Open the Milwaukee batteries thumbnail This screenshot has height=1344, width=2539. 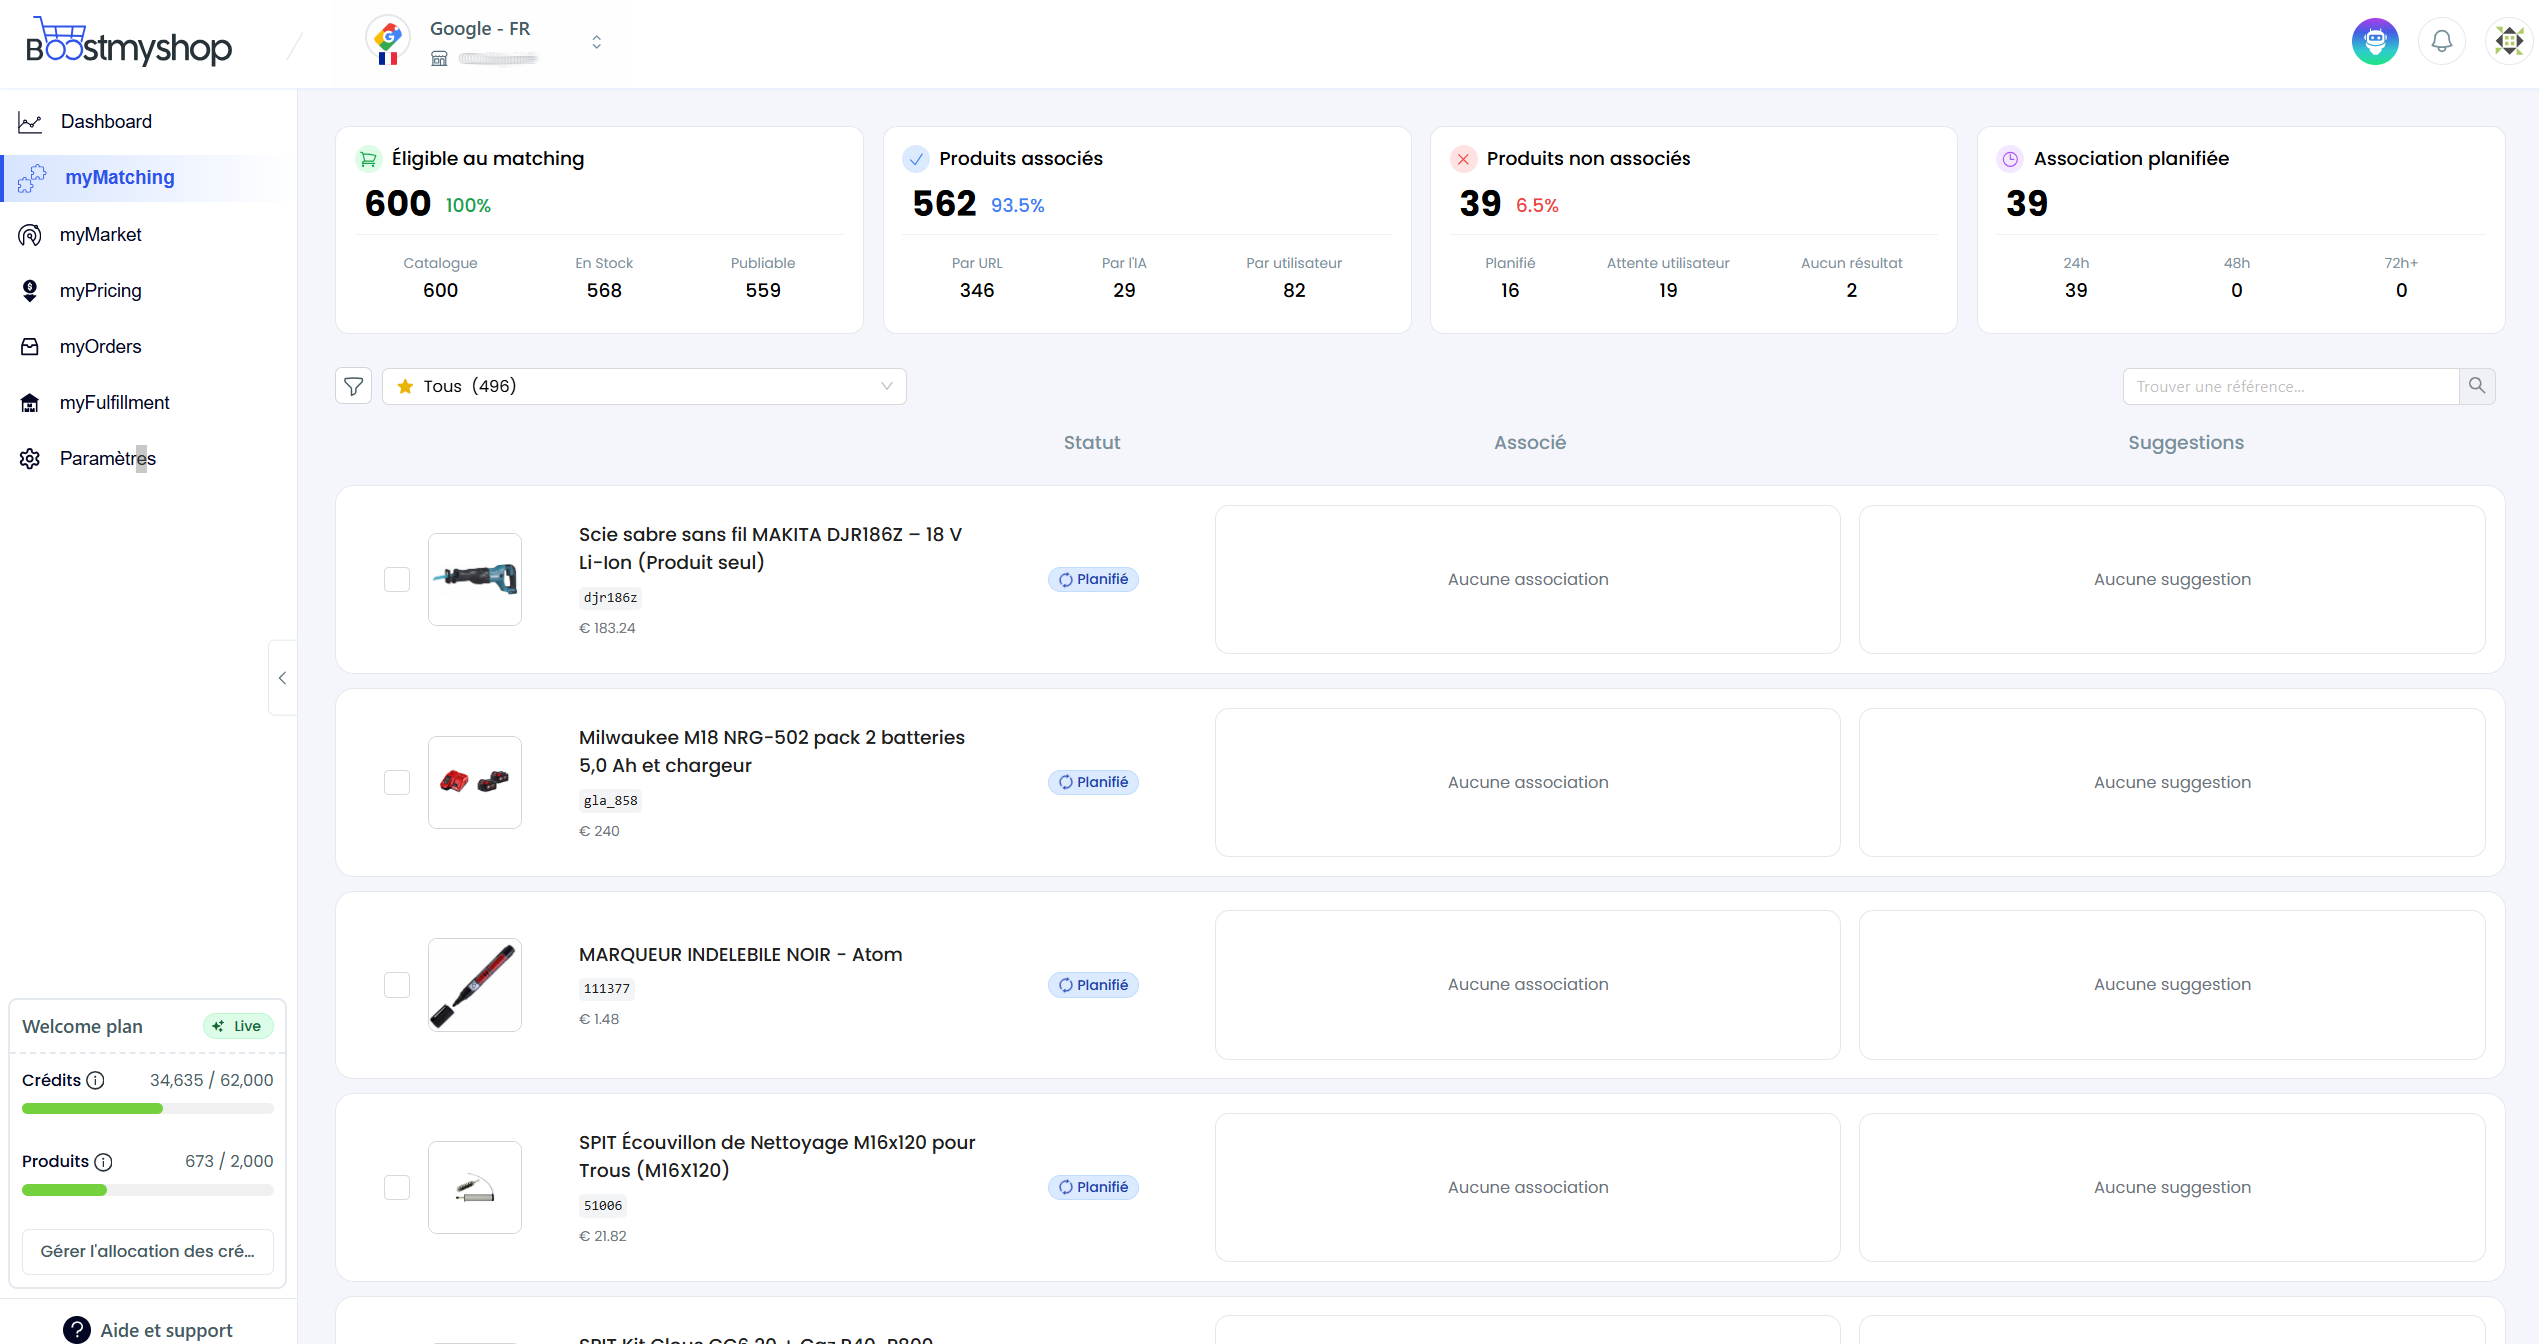[x=475, y=783]
